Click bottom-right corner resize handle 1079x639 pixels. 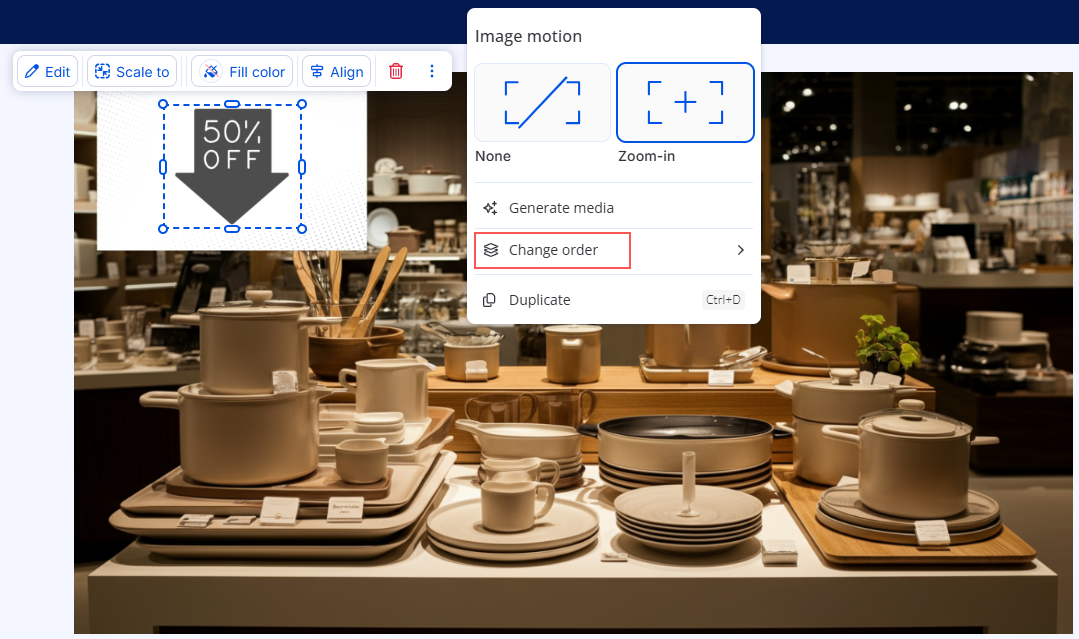(302, 229)
